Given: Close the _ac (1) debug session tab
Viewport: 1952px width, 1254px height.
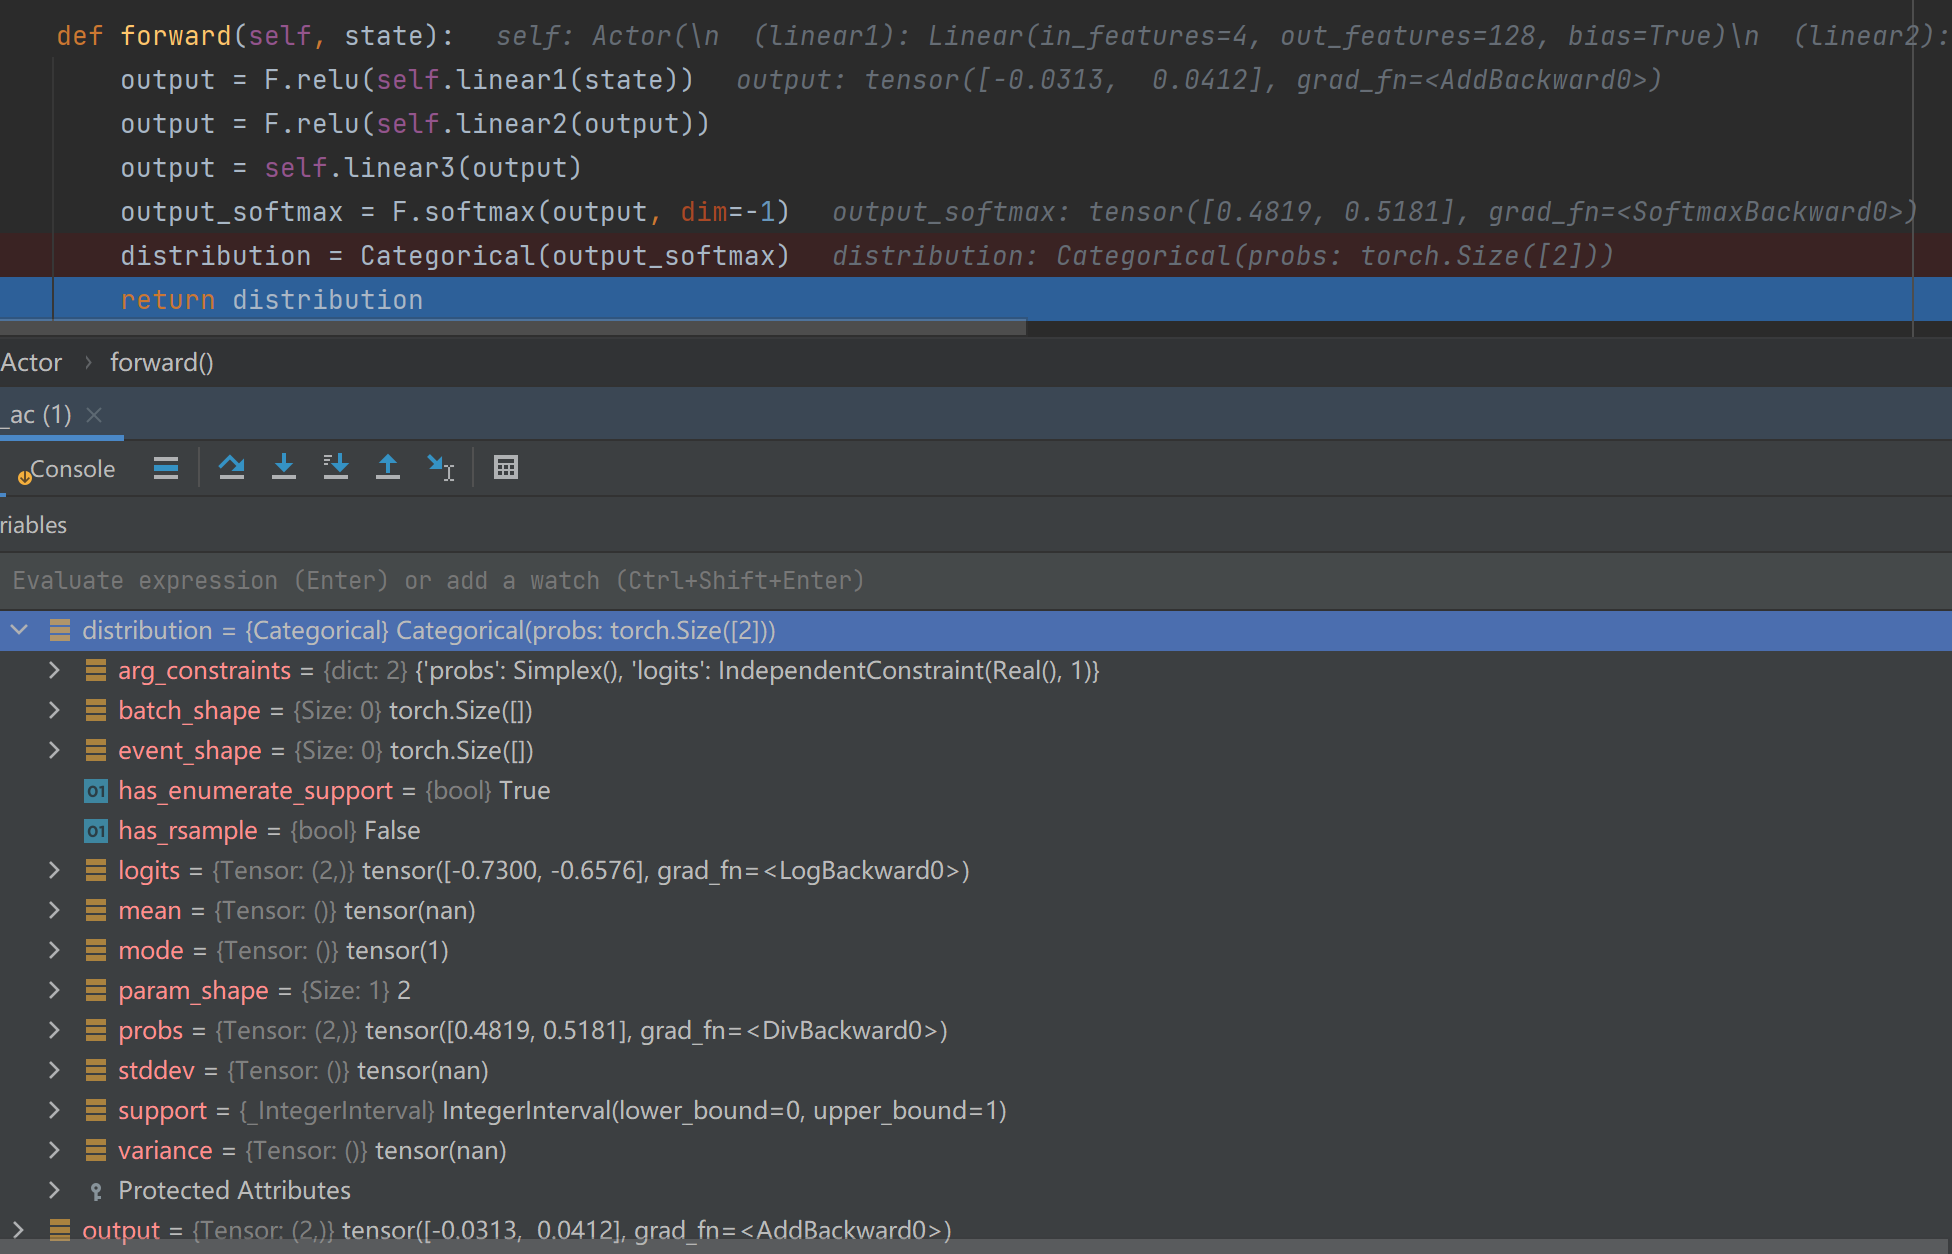Looking at the screenshot, I should point(94,414).
